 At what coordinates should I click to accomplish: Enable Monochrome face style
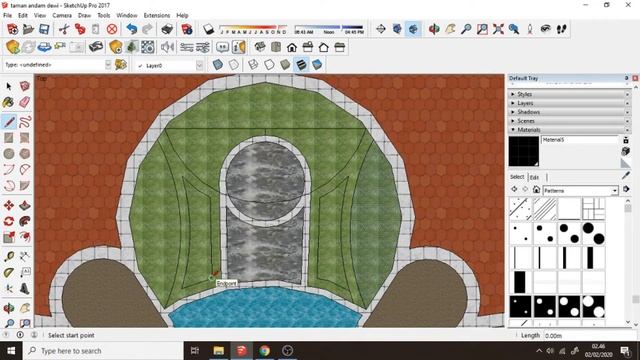click(x=317, y=64)
